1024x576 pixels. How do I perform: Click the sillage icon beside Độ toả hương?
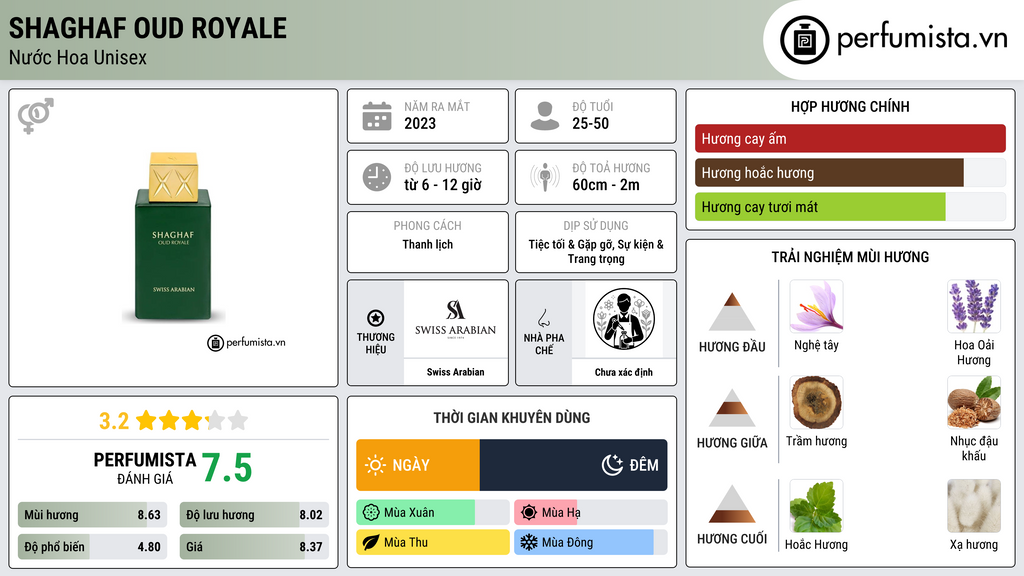[x=545, y=177]
